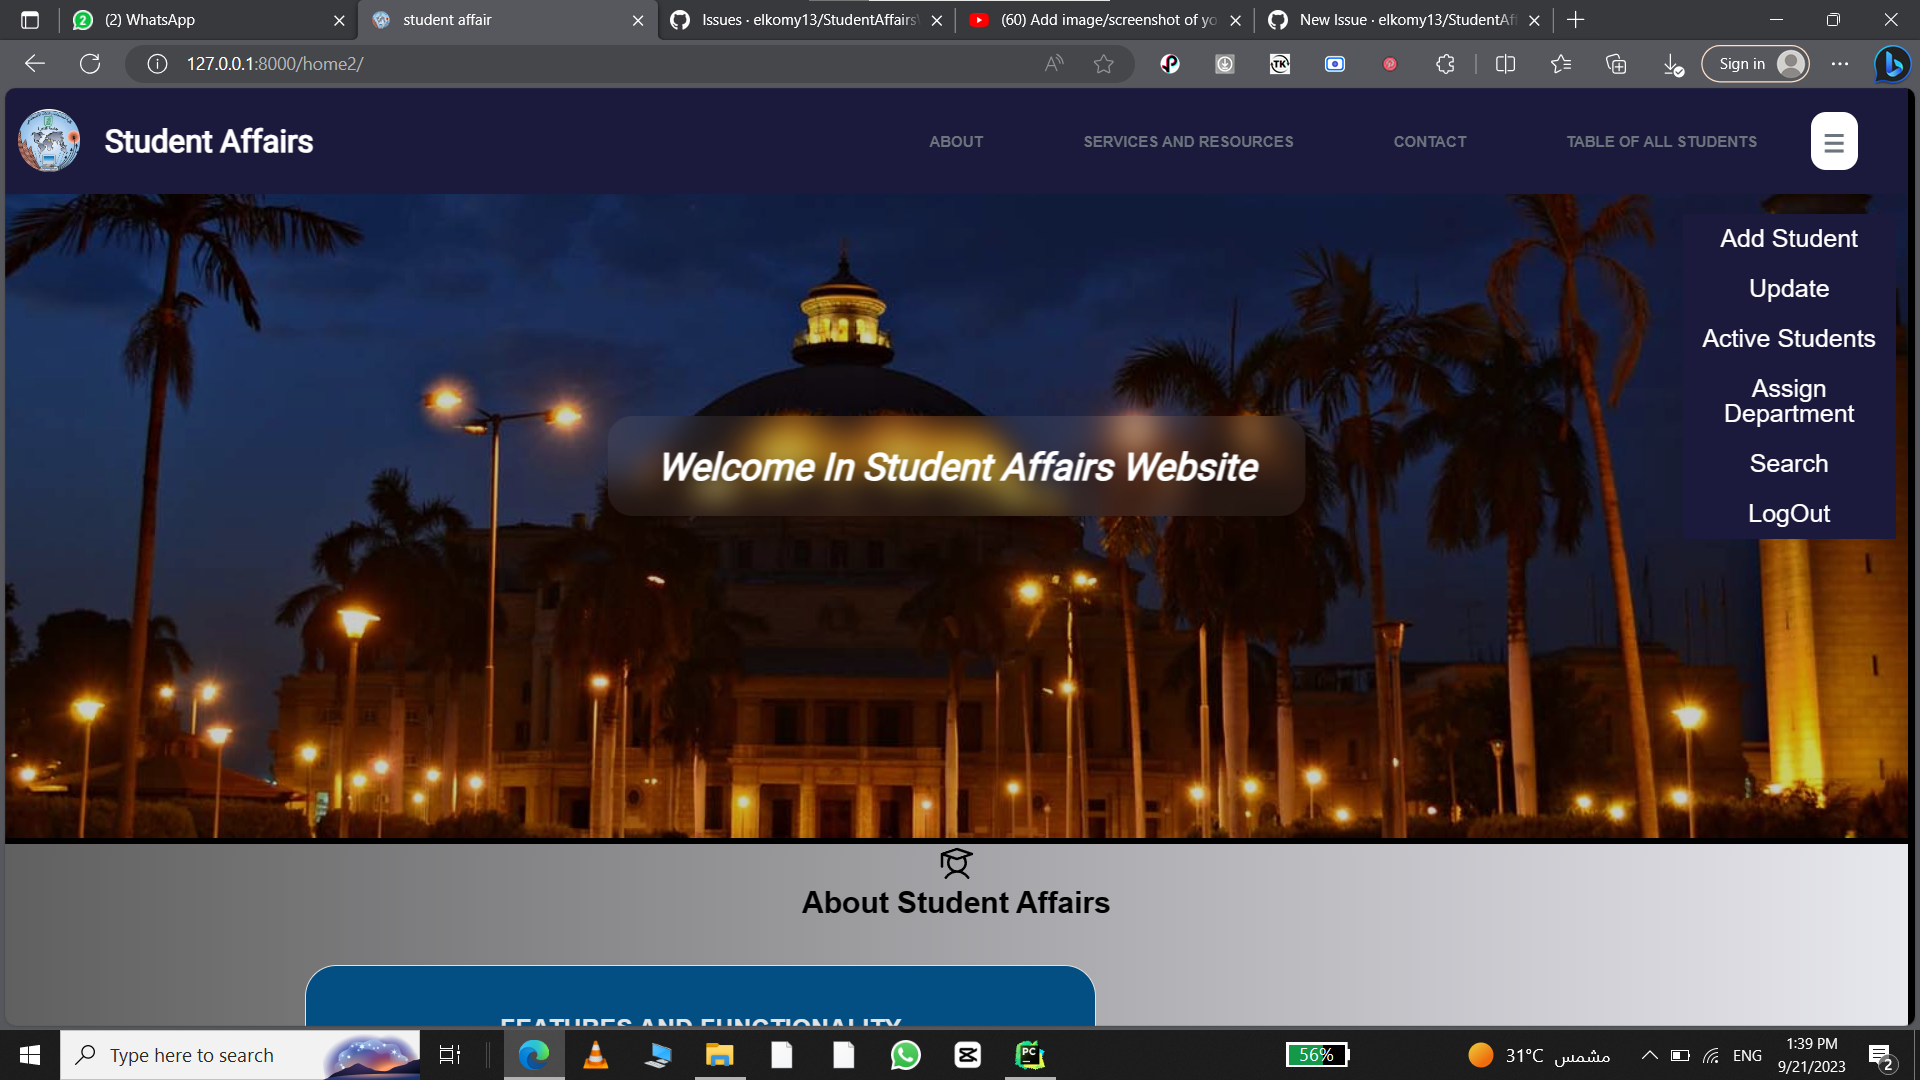Launch PyCharm from the taskbar
This screenshot has height=1080, width=1920.
1030,1054
